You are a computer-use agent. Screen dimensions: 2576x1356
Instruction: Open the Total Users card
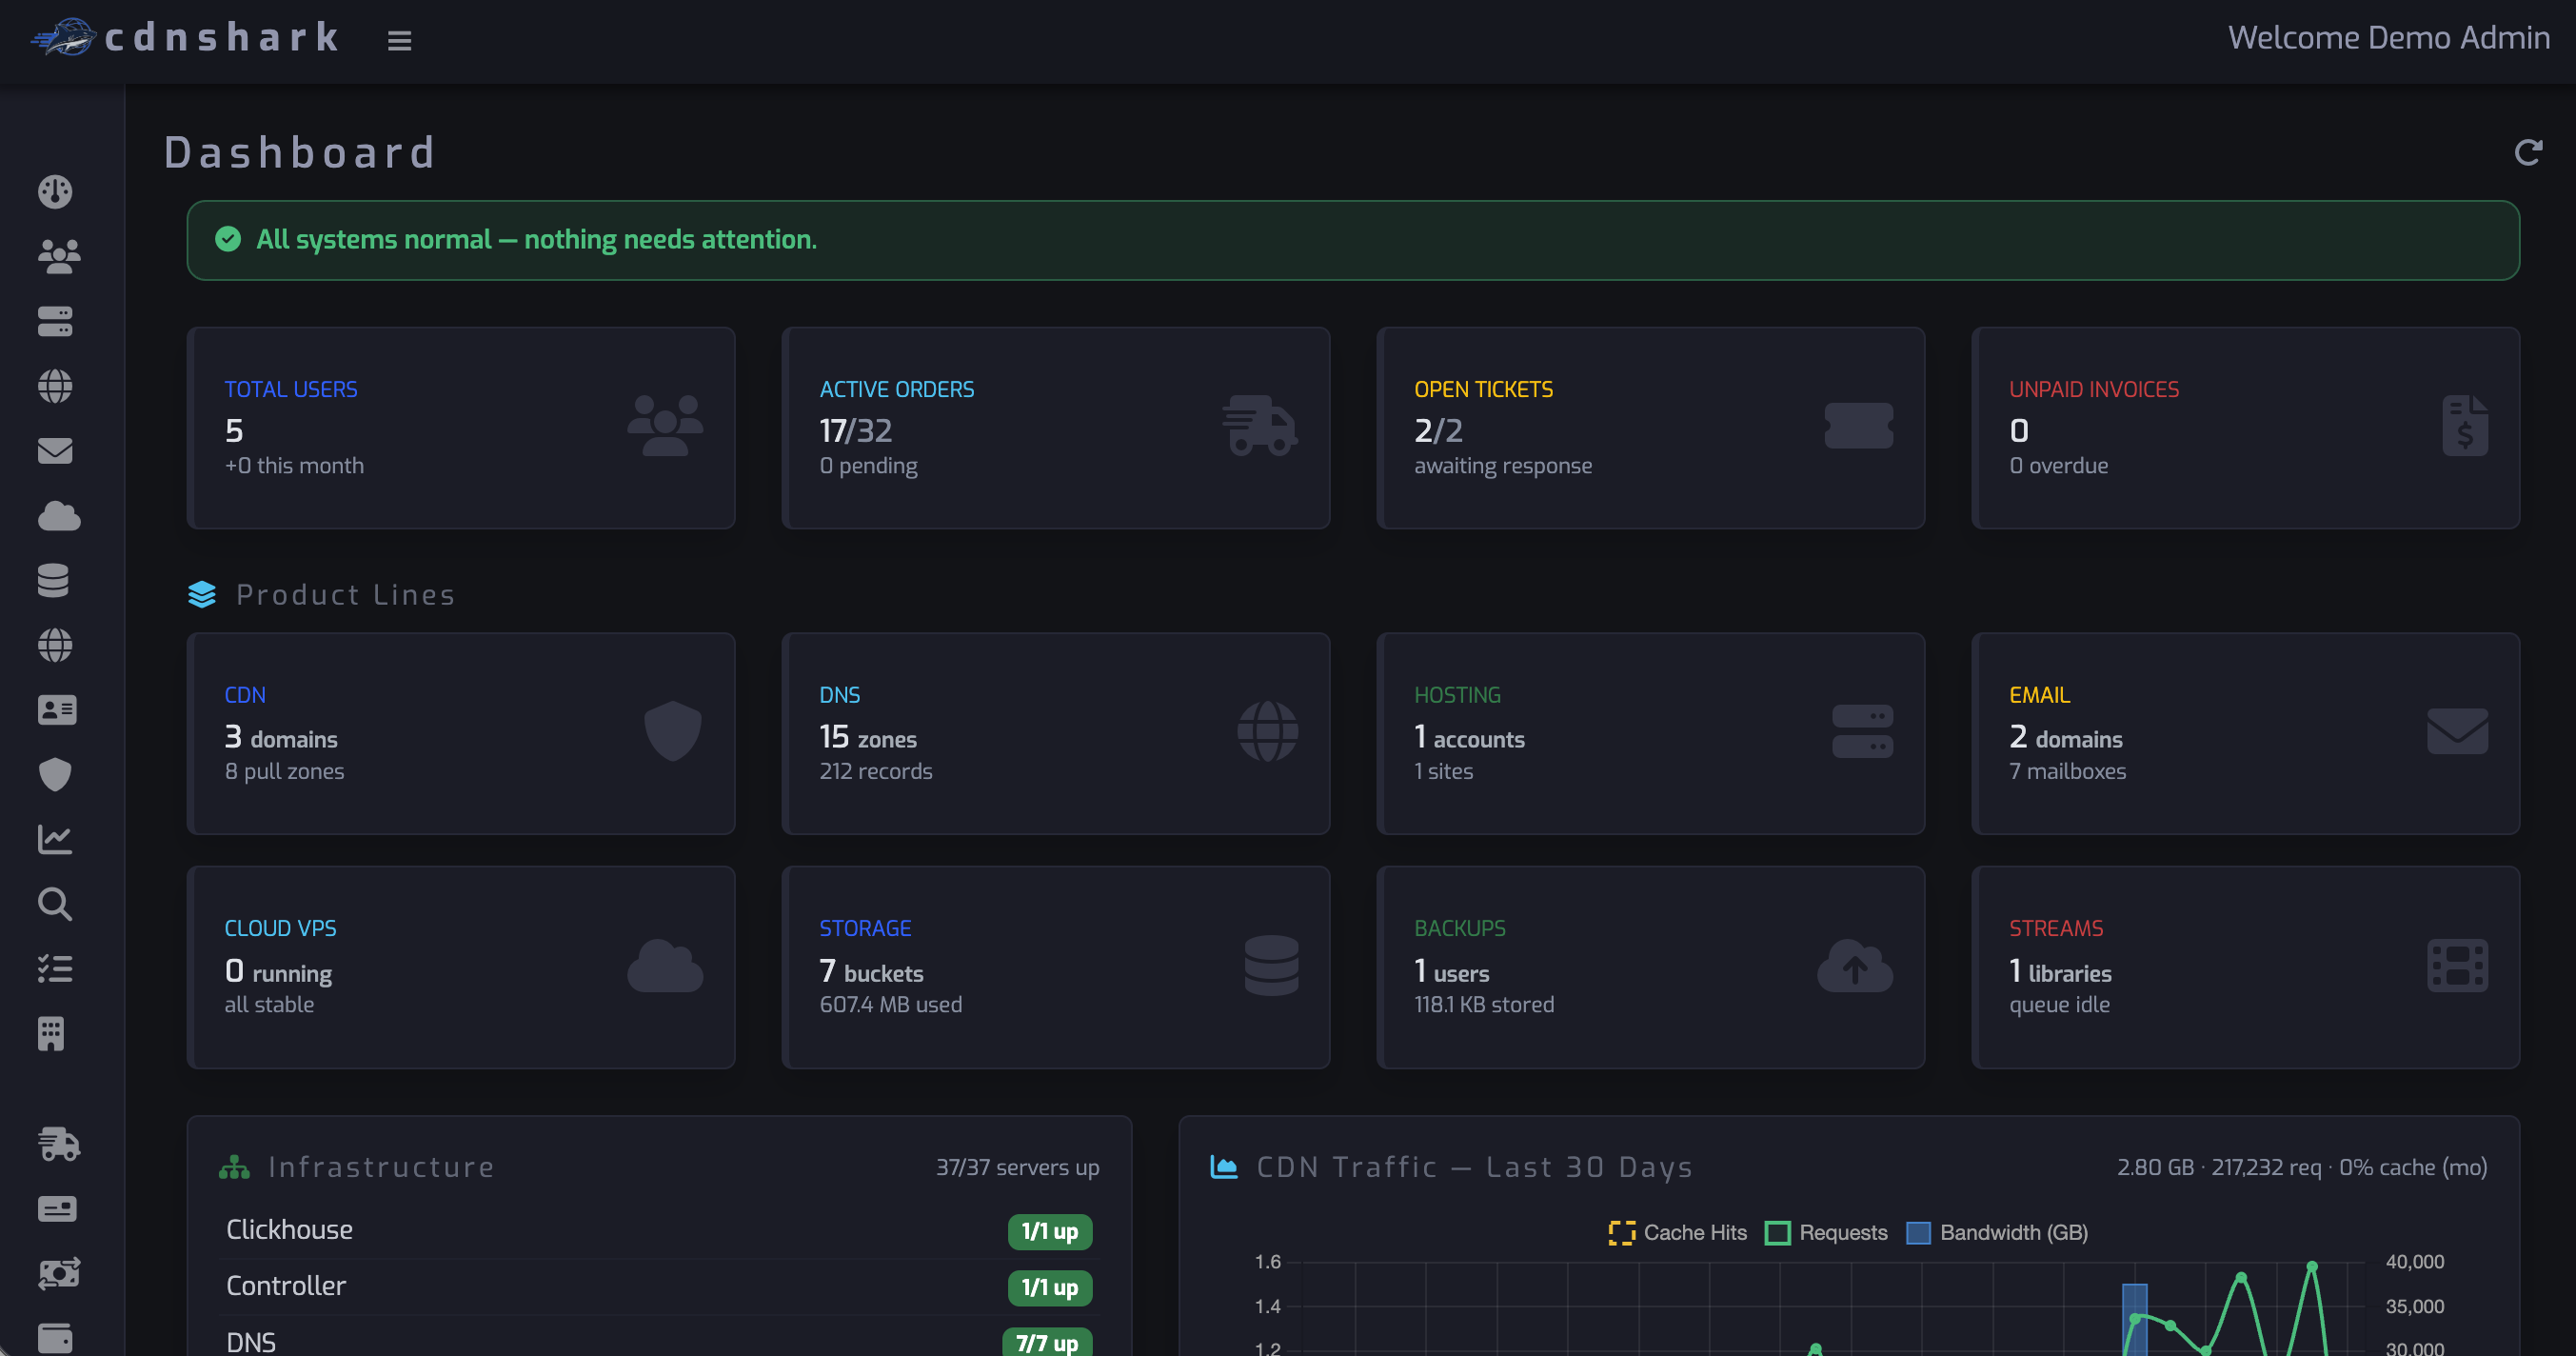461,428
